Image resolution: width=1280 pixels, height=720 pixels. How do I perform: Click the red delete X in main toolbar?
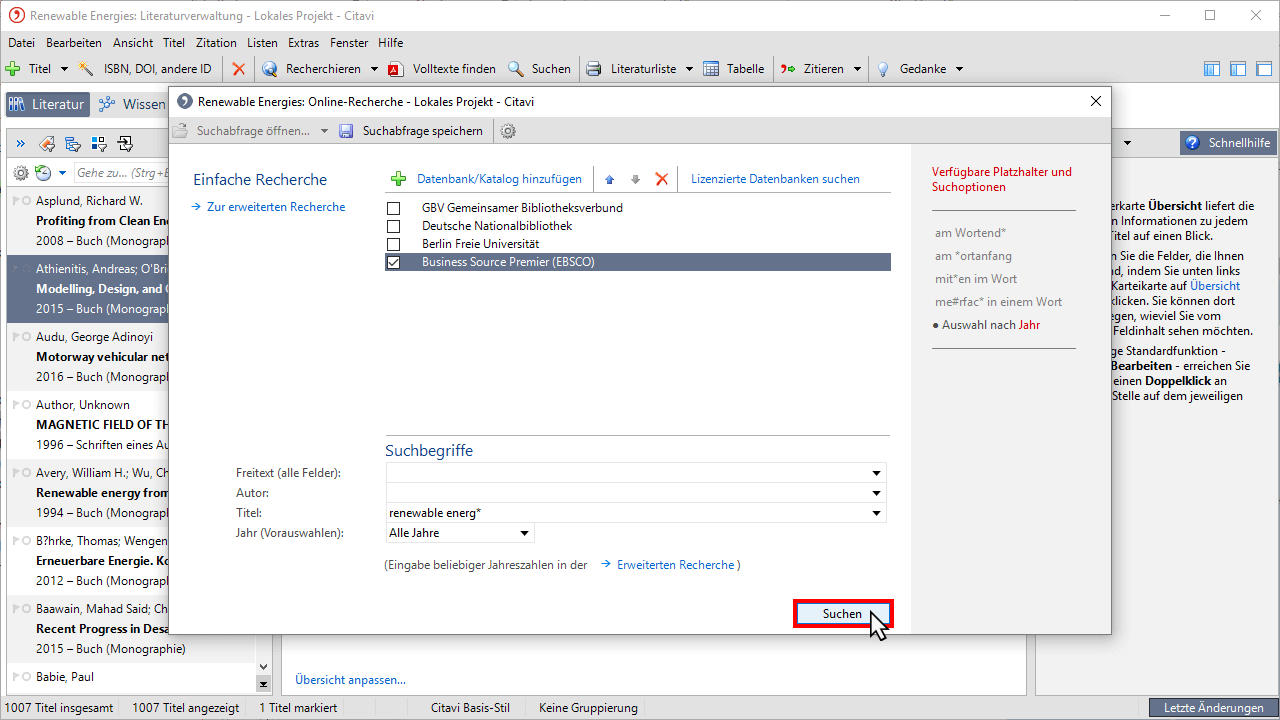click(x=238, y=69)
